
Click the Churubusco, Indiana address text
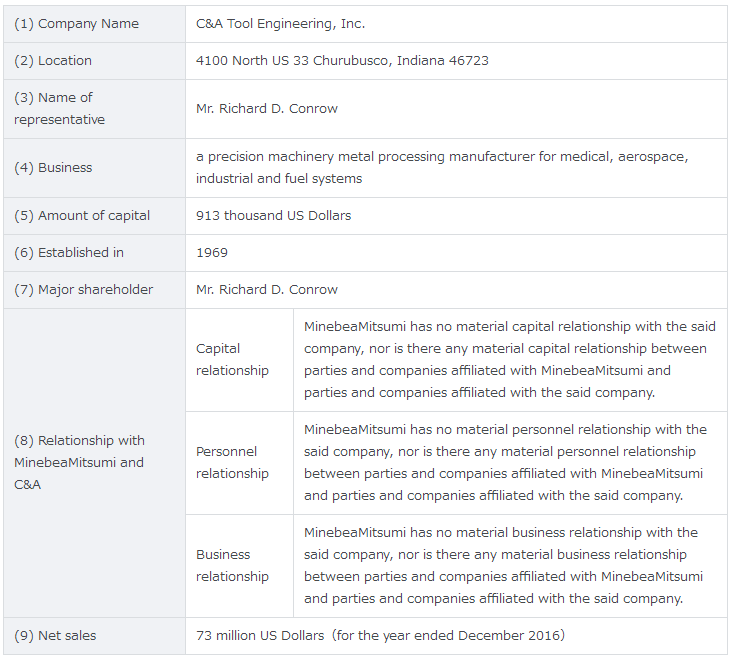pos(342,61)
